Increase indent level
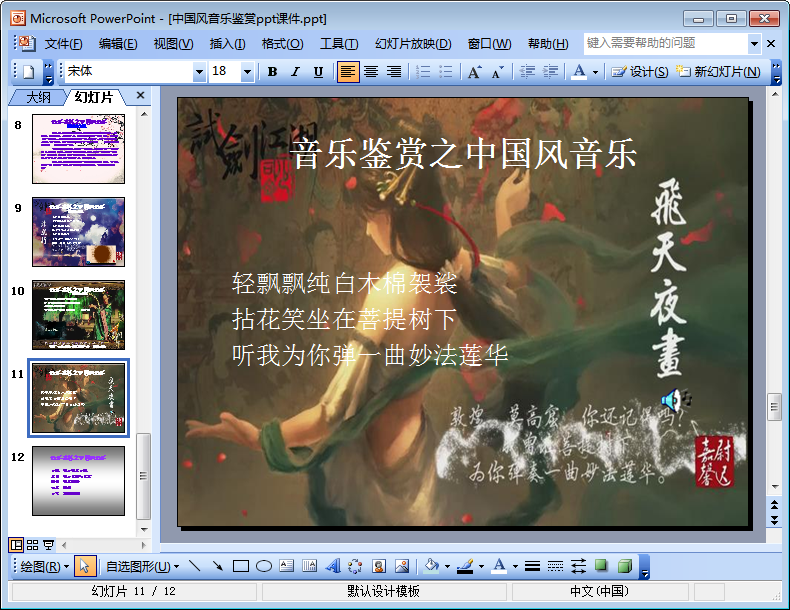Viewport: 790px width, 610px height. pyautogui.click(x=550, y=72)
